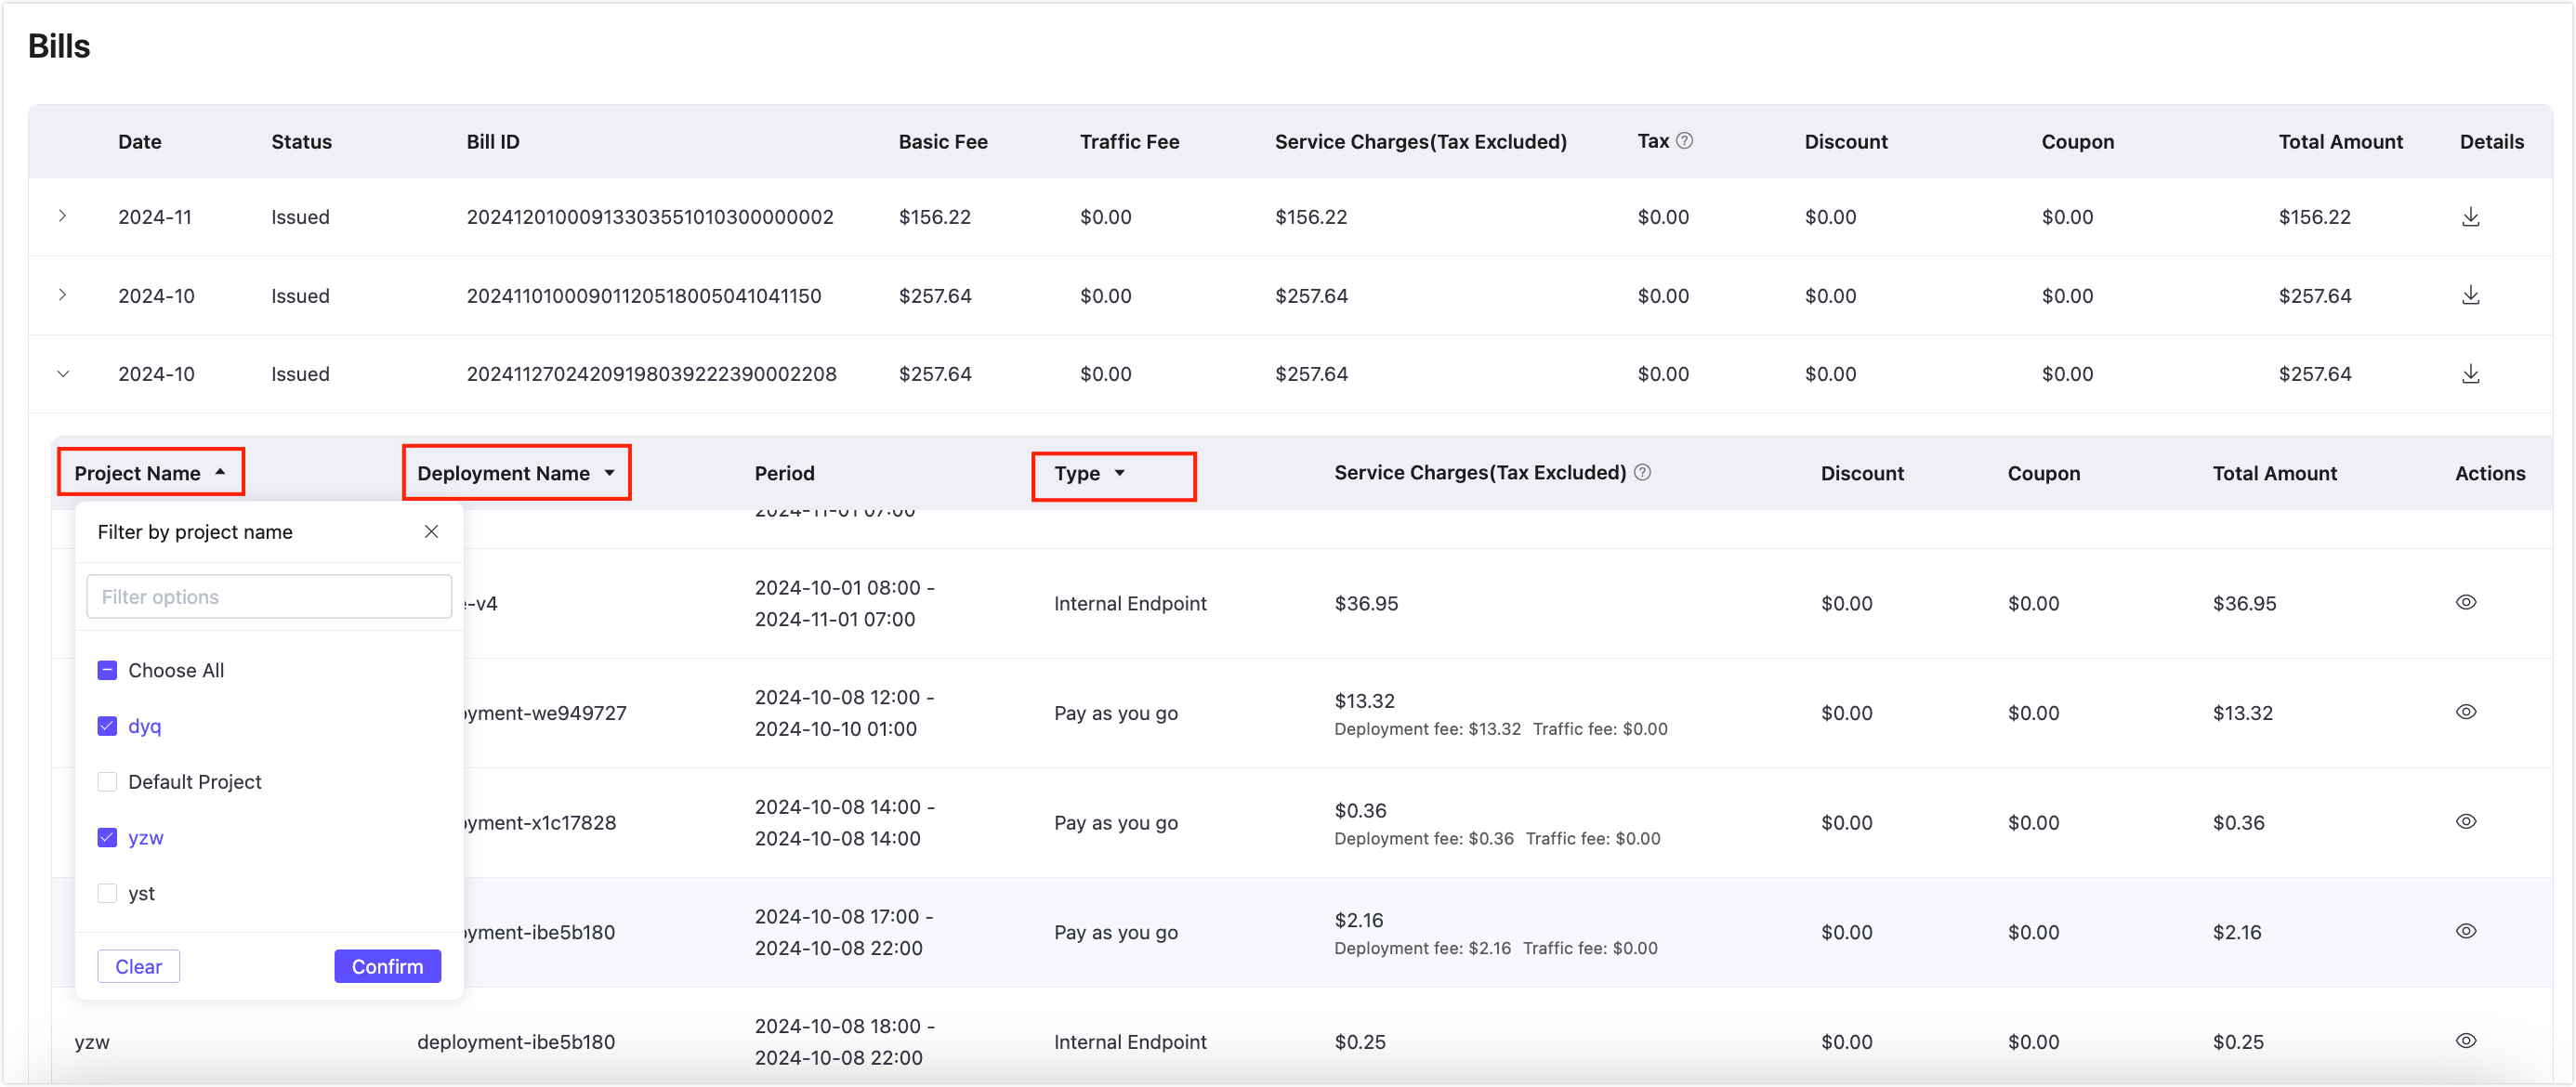Download bill ending in 041150
This screenshot has width=2576, height=1087.
click(x=2470, y=295)
